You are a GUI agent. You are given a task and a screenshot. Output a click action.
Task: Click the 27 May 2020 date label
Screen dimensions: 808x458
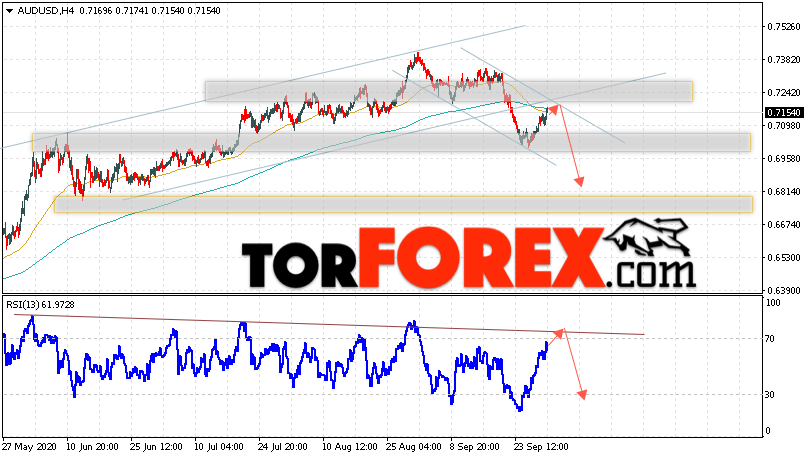29,447
